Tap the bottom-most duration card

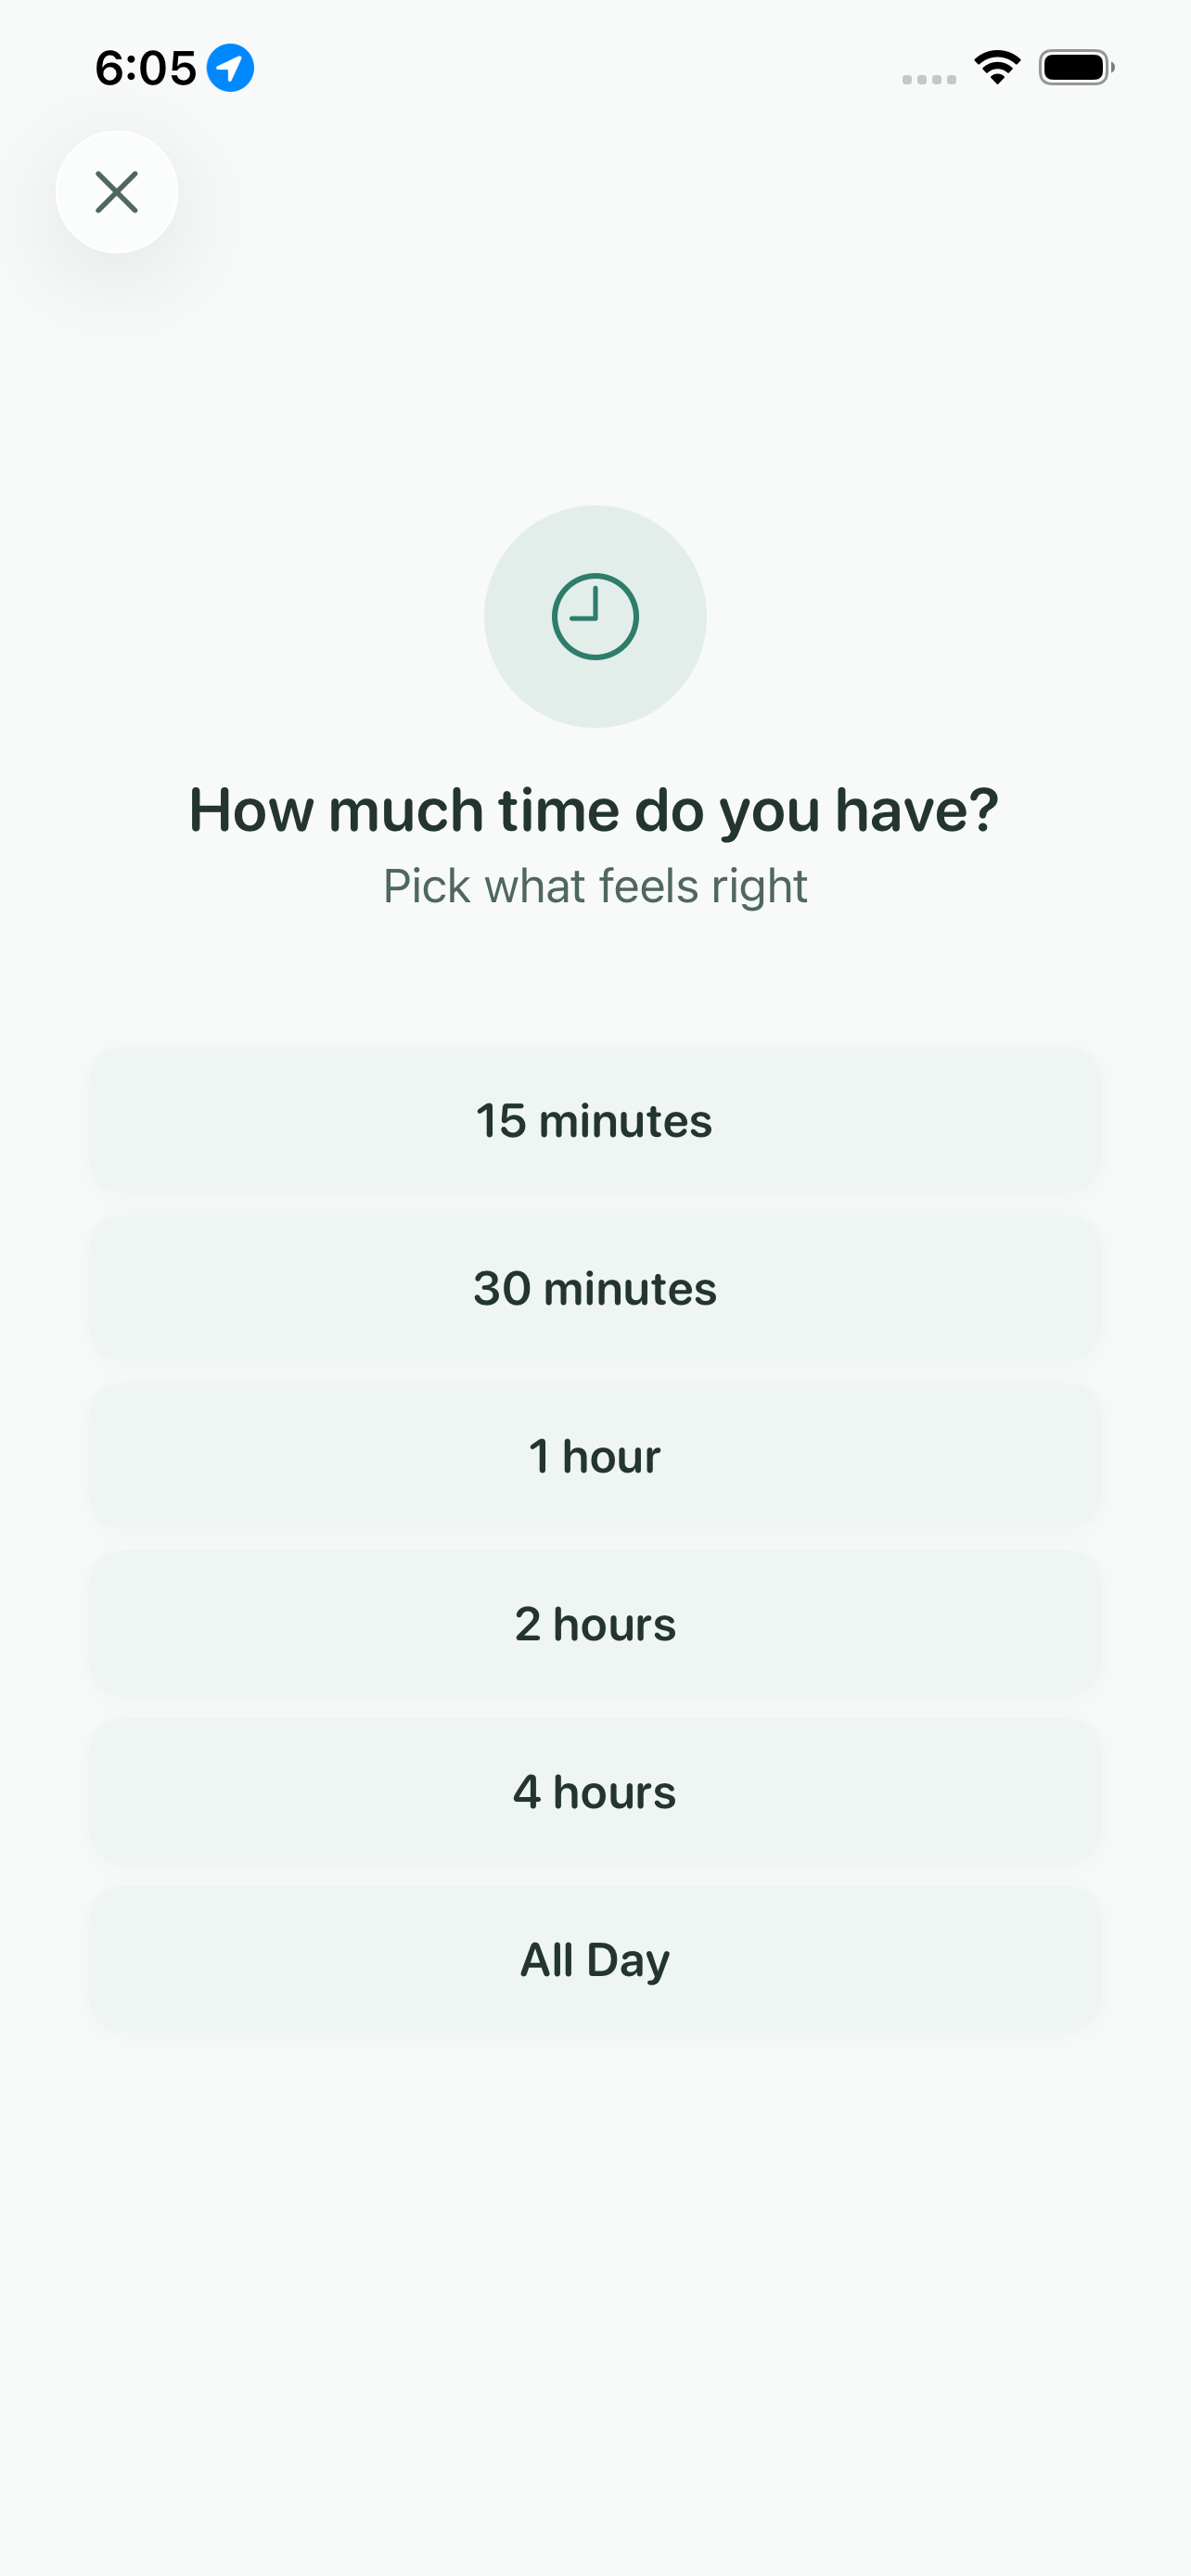click(596, 1959)
